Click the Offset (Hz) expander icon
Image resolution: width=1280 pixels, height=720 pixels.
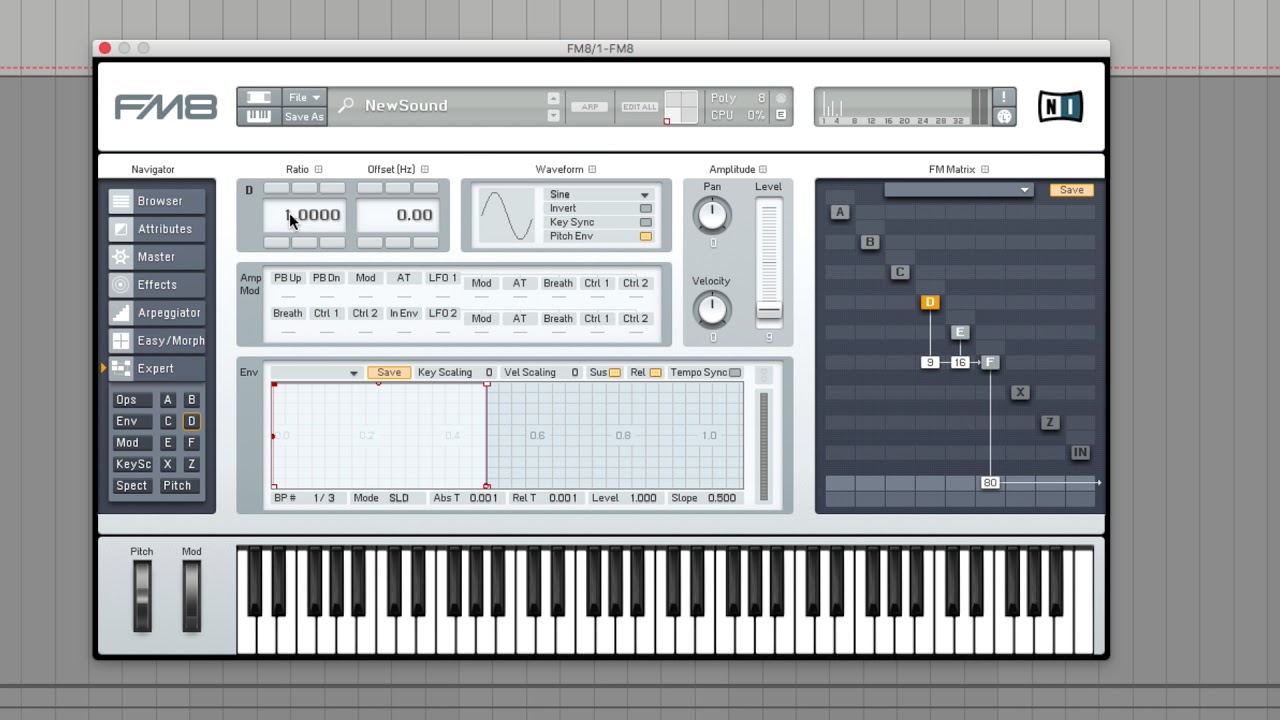click(424, 170)
